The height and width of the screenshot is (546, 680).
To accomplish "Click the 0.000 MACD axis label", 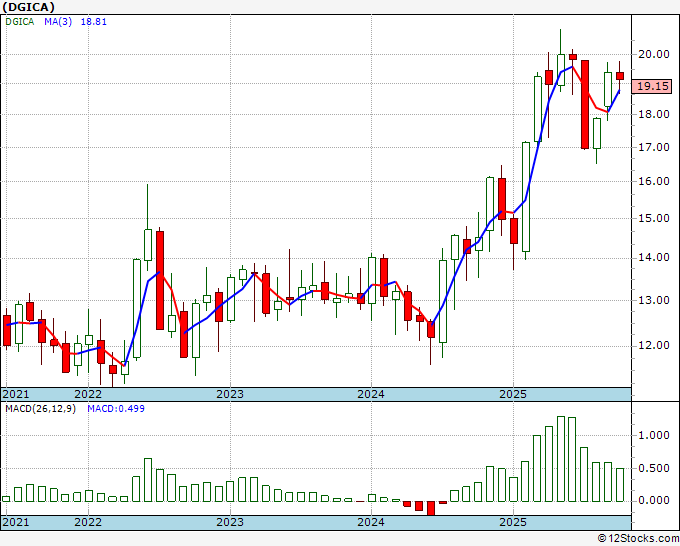I will (654, 500).
